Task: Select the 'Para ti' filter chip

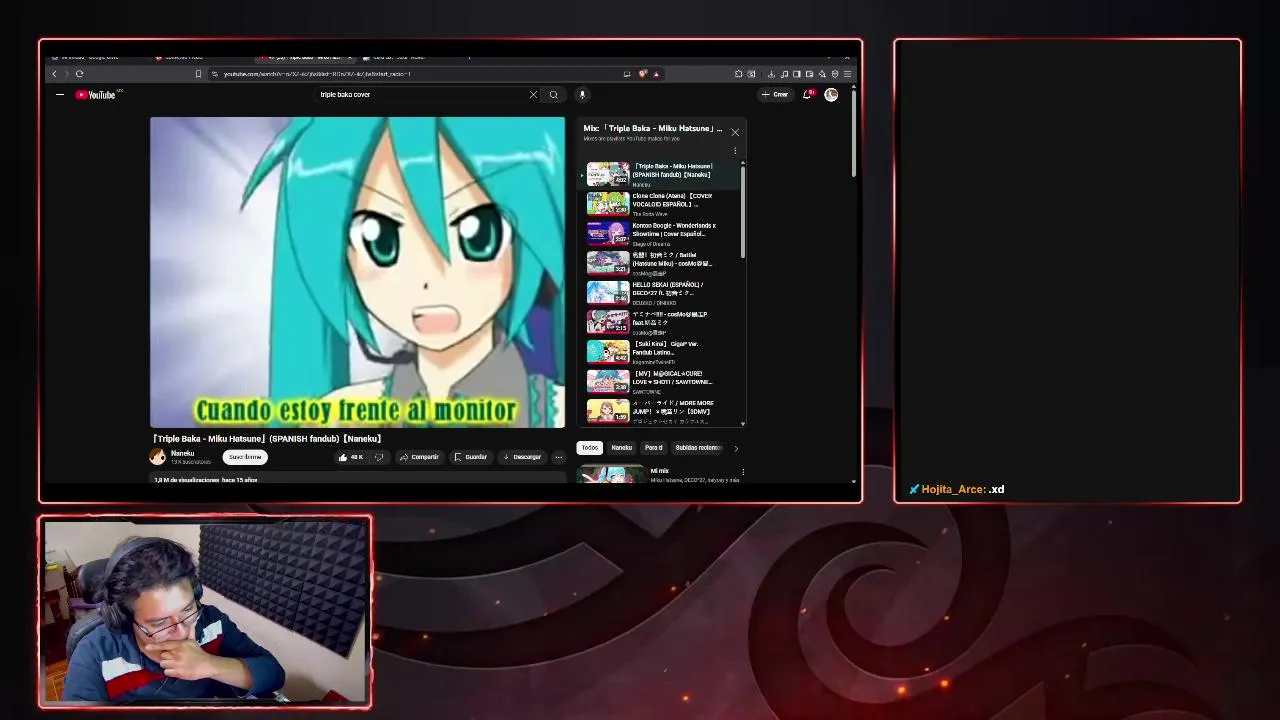Action: (654, 448)
